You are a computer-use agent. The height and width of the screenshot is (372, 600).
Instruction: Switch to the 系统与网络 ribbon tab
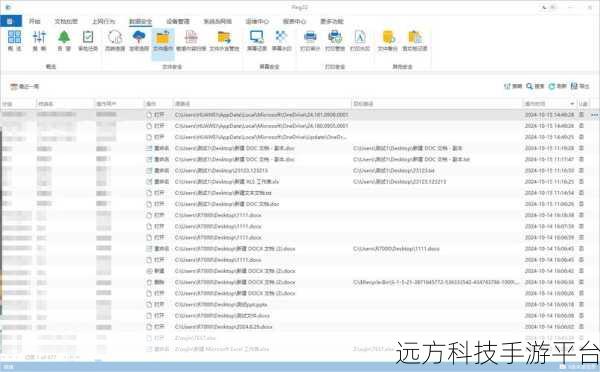point(217,21)
